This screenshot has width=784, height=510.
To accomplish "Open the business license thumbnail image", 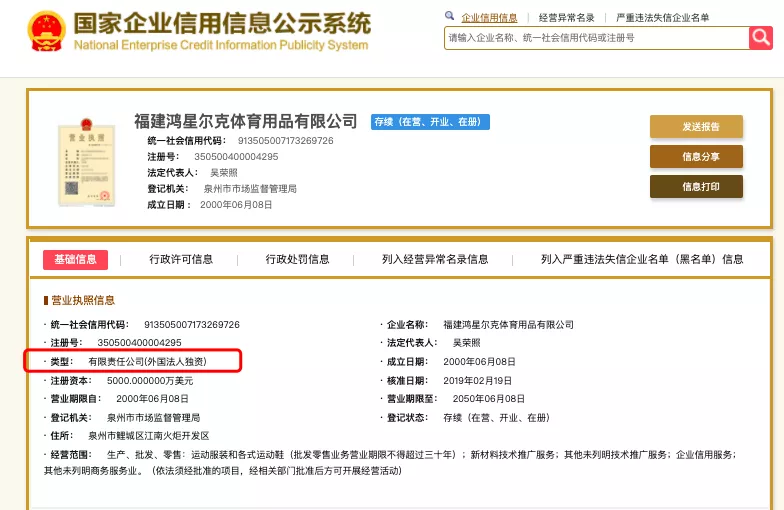I will pos(86,162).
